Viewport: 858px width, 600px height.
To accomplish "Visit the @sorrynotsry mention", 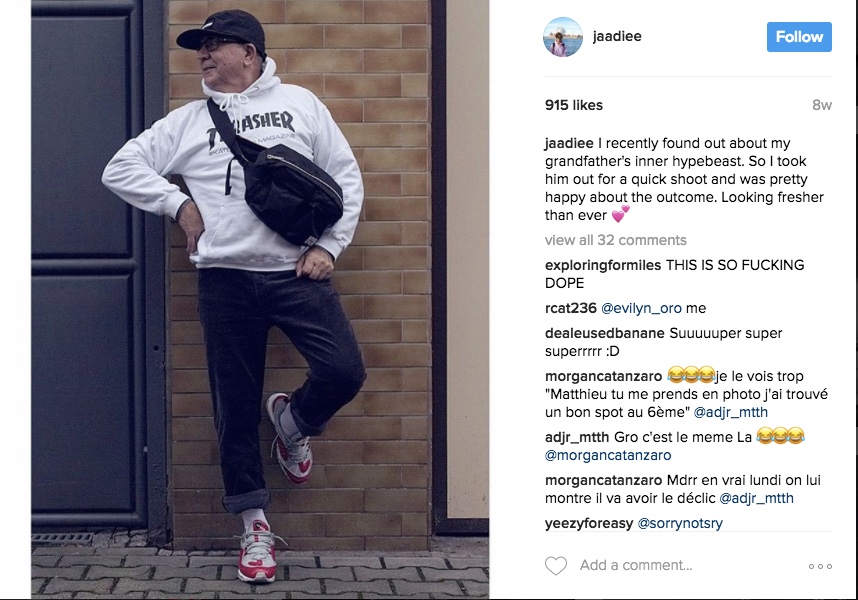I will pos(680,523).
